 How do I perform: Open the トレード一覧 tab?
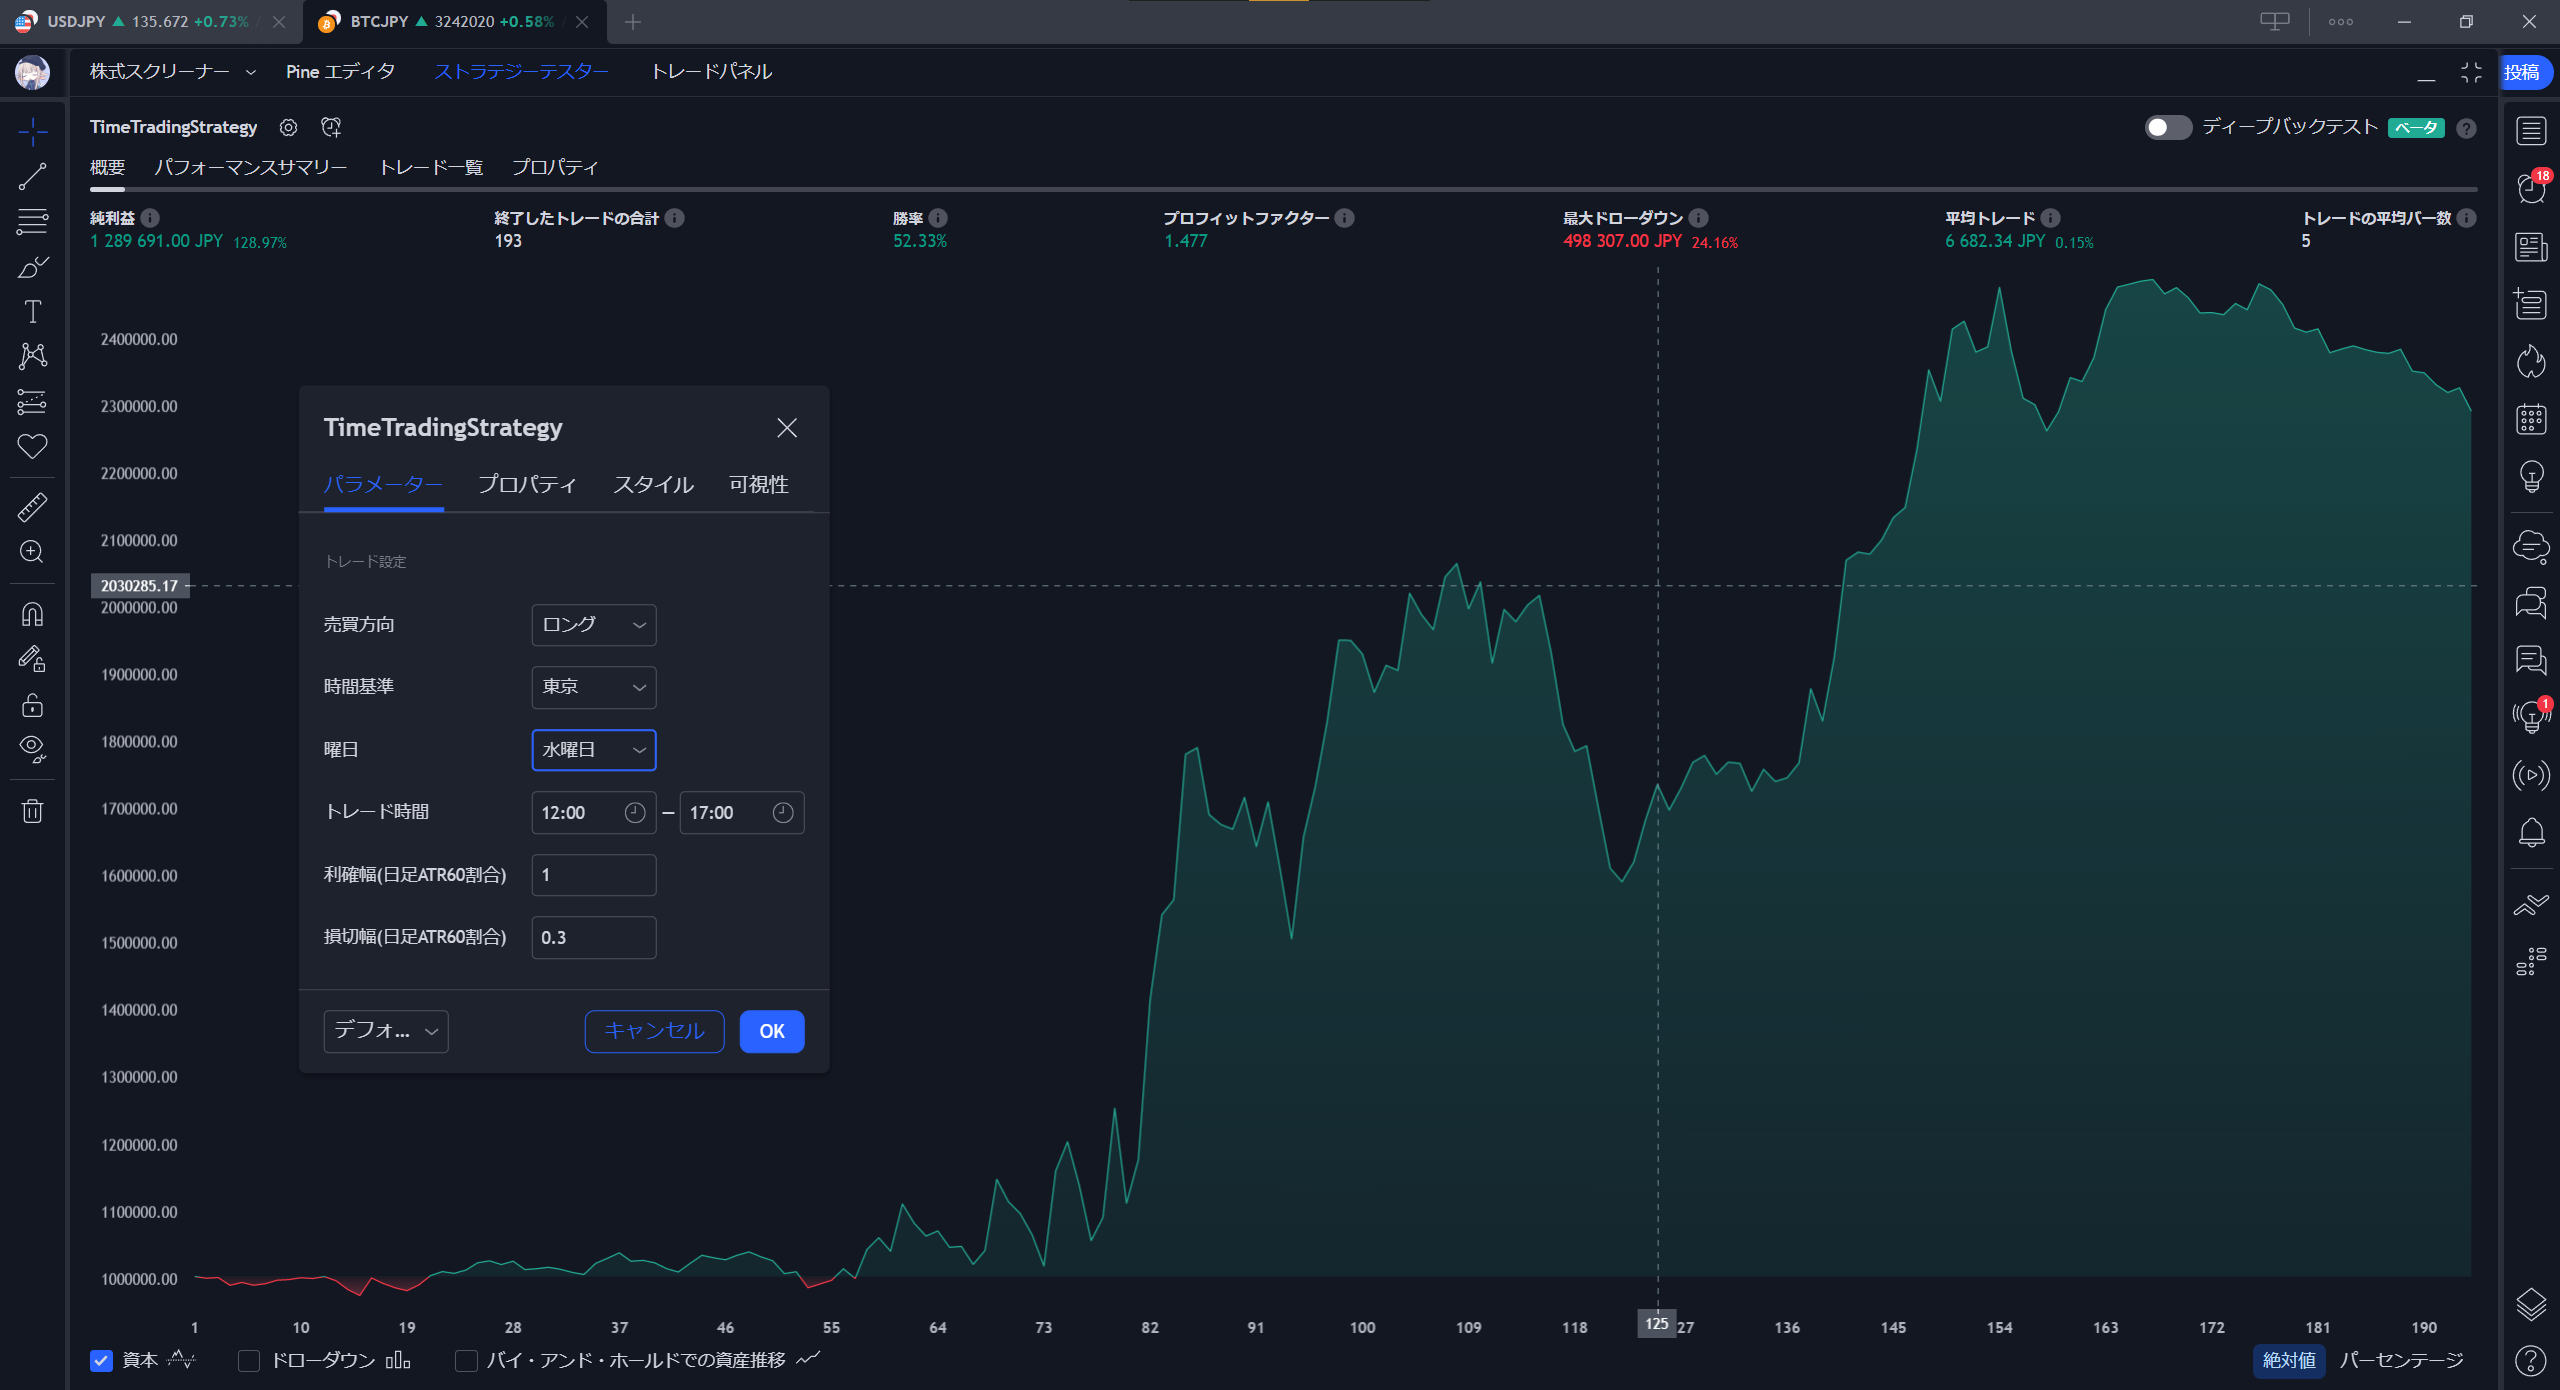(x=430, y=167)
